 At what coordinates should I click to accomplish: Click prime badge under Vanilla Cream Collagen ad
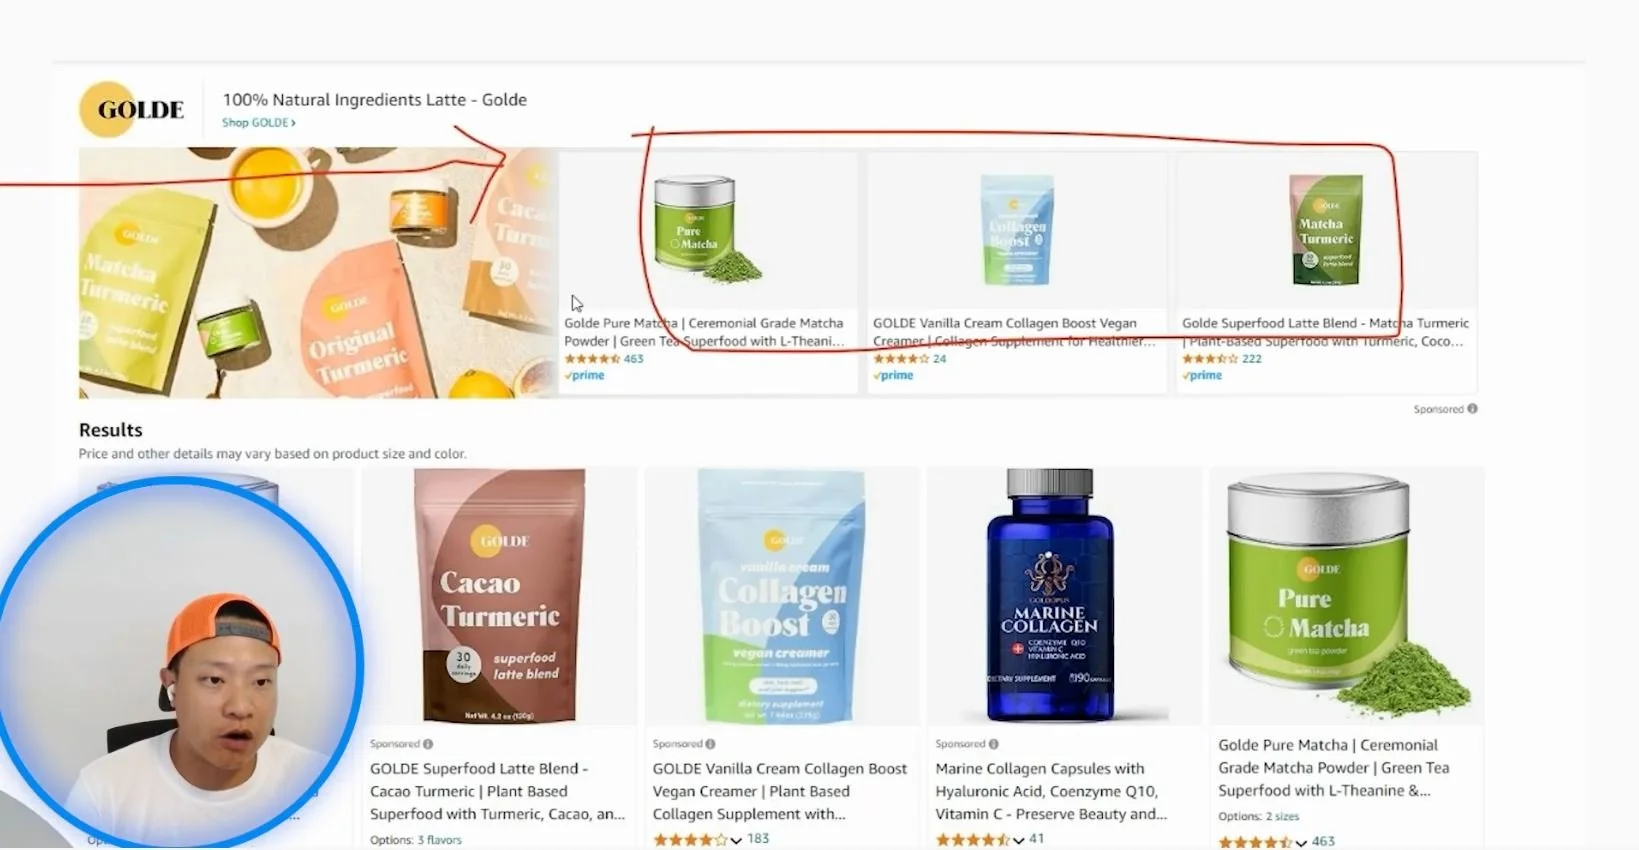pos(893,375)
